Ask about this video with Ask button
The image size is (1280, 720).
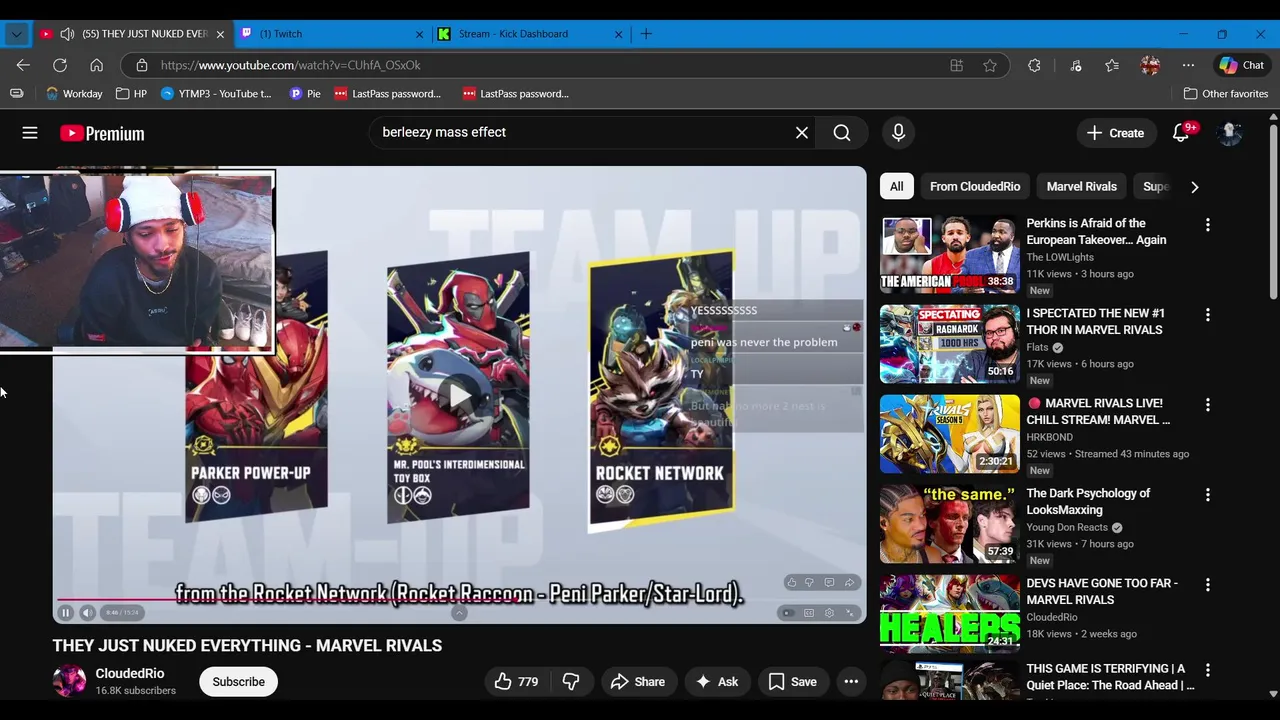tap(717, 682)
